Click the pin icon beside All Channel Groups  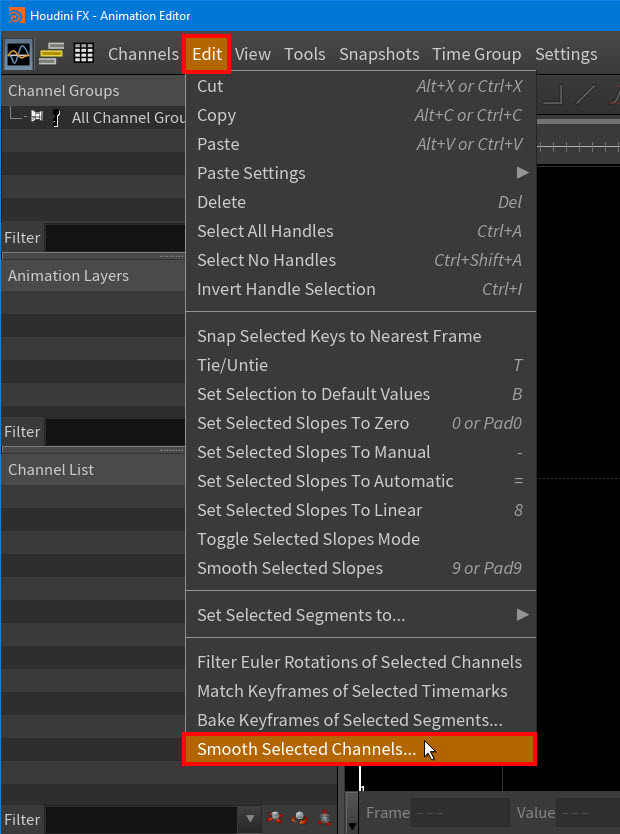(x=56, y=118)
